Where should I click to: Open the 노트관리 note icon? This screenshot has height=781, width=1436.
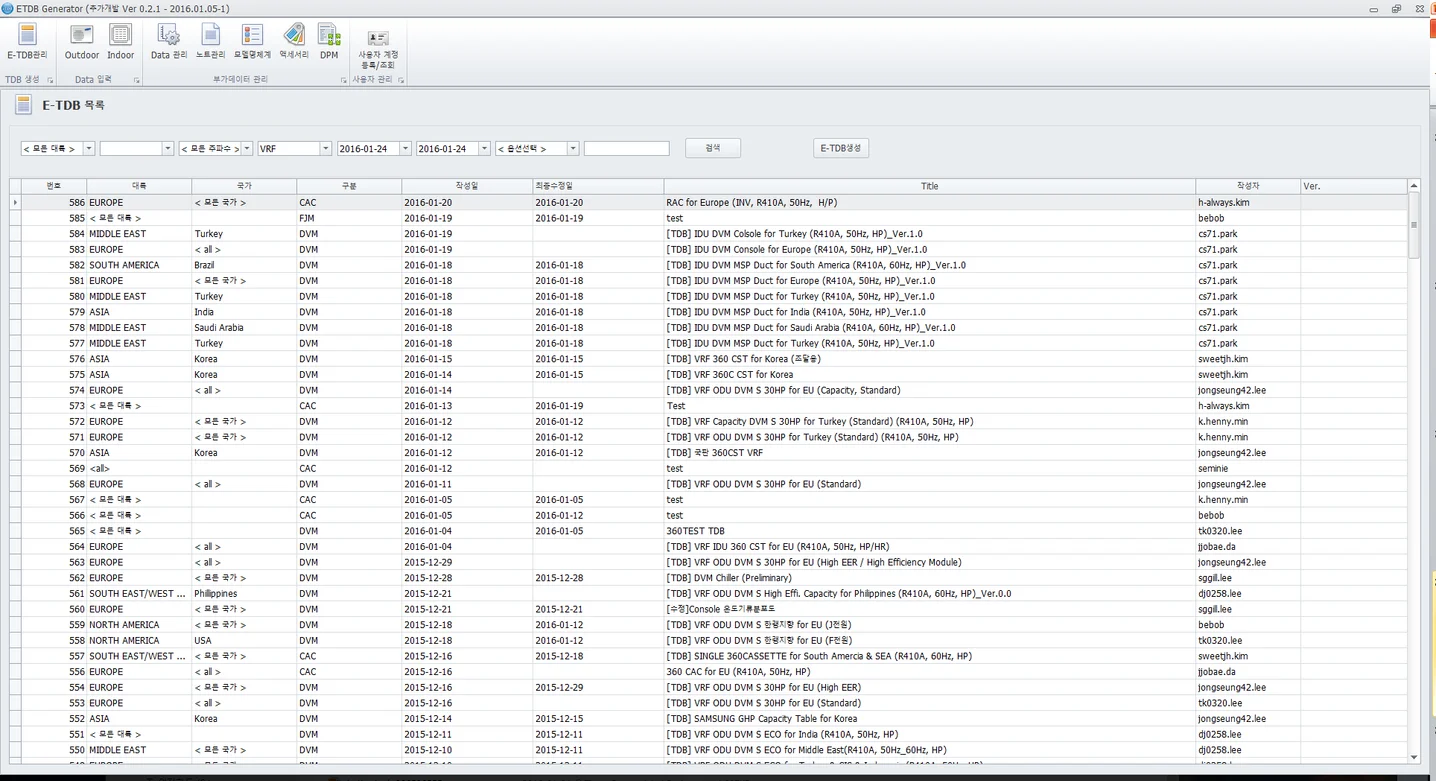click(x=210, y=42)
